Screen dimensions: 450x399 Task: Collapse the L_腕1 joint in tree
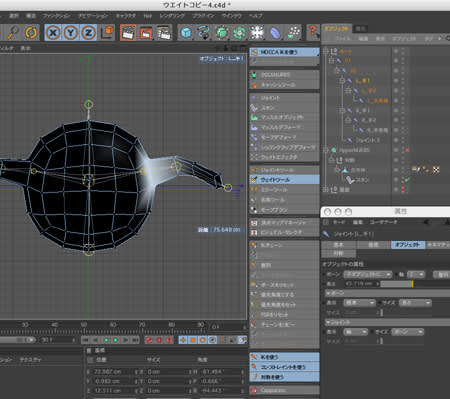(342, 81)
